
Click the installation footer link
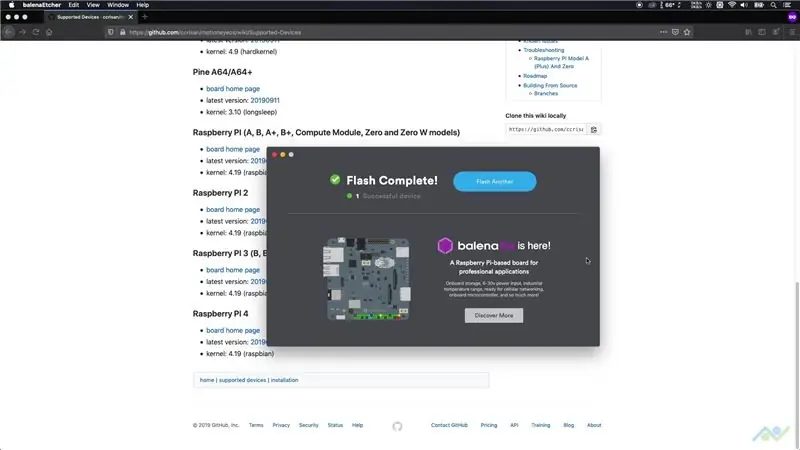284,380
